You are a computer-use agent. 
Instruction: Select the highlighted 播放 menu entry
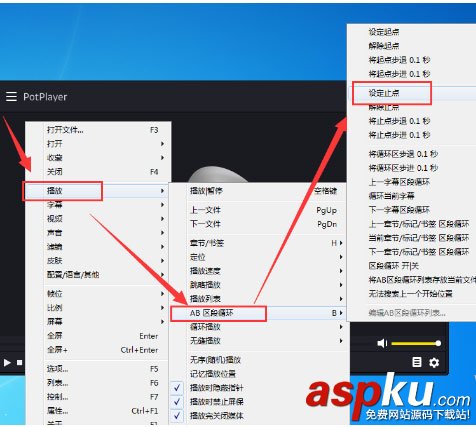98,191
